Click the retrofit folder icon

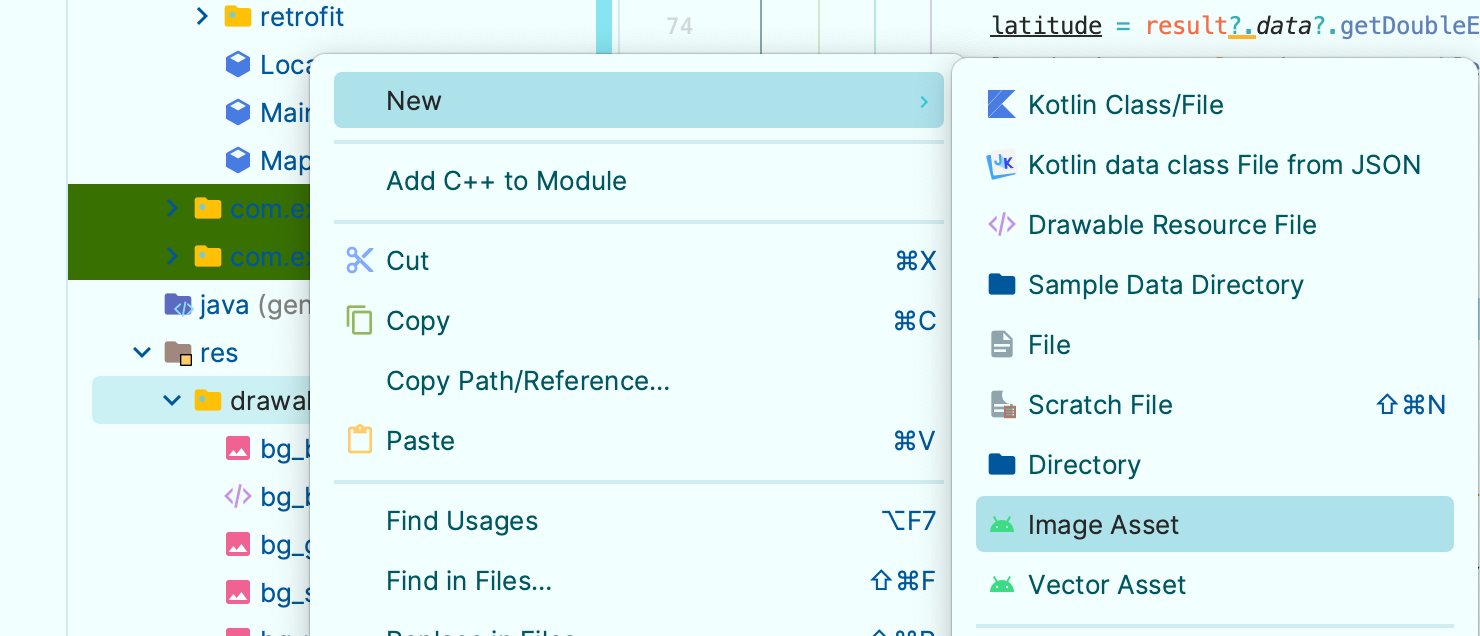click(x=238, y=16)
